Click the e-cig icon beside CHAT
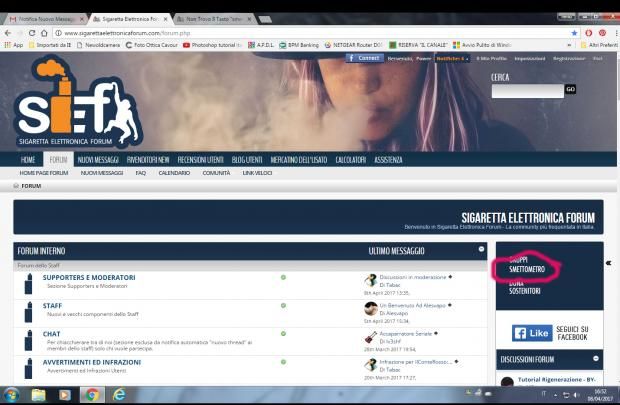This screenshot has height=405, width=620. (28, 340)
